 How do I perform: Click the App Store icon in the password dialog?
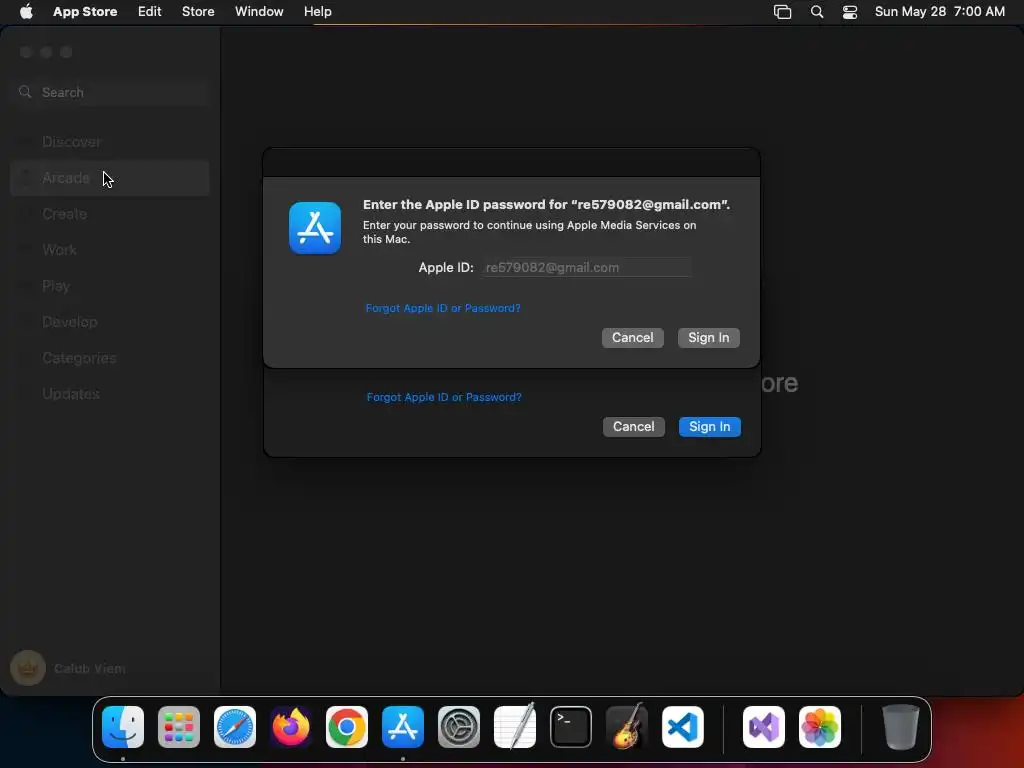click(x=315, y=228)
